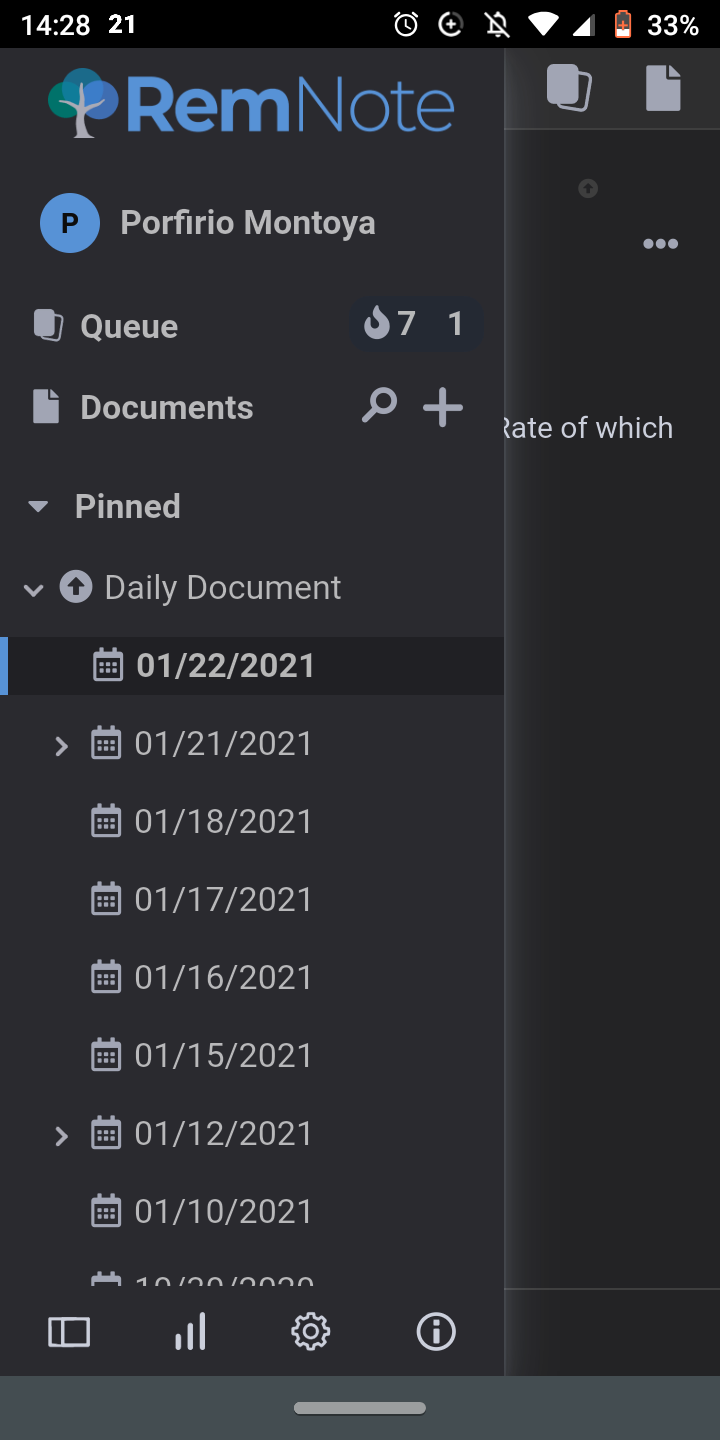Collapse the Pinned section

tap(38, 506)
